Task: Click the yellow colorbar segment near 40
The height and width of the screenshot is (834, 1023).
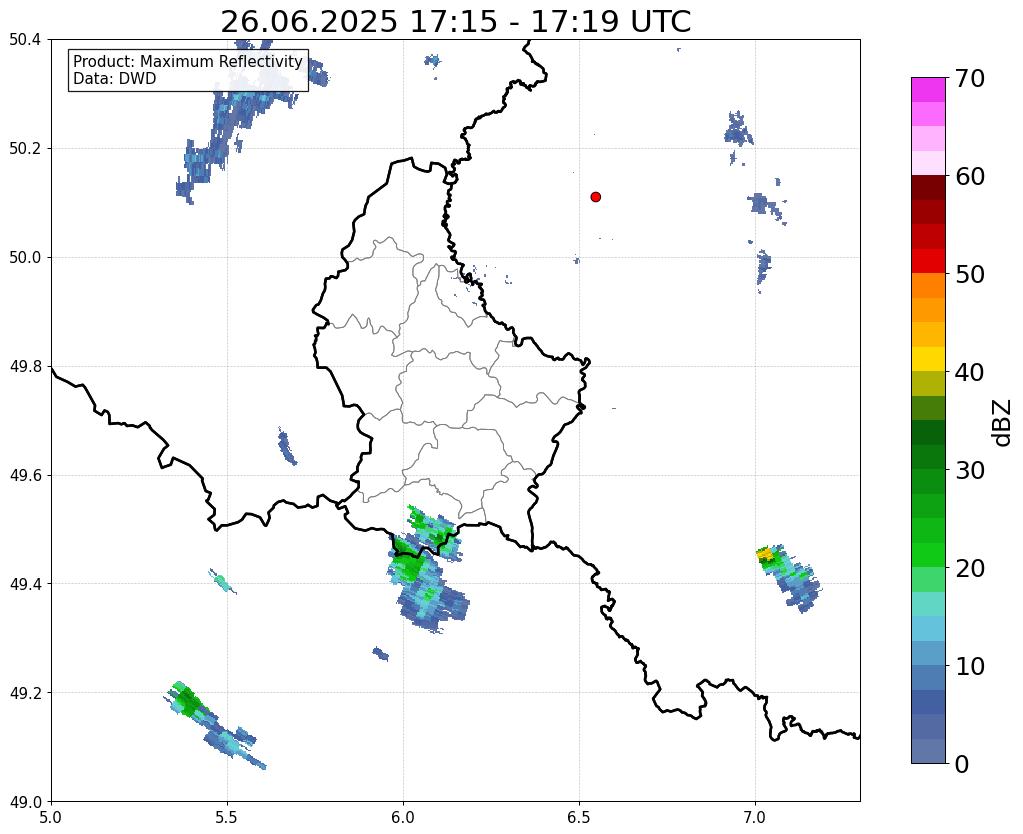Action: 928,359
